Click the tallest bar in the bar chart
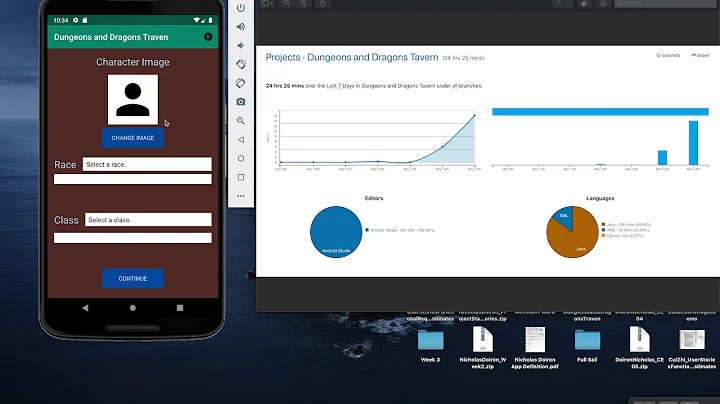 click(x=693, y=143)
